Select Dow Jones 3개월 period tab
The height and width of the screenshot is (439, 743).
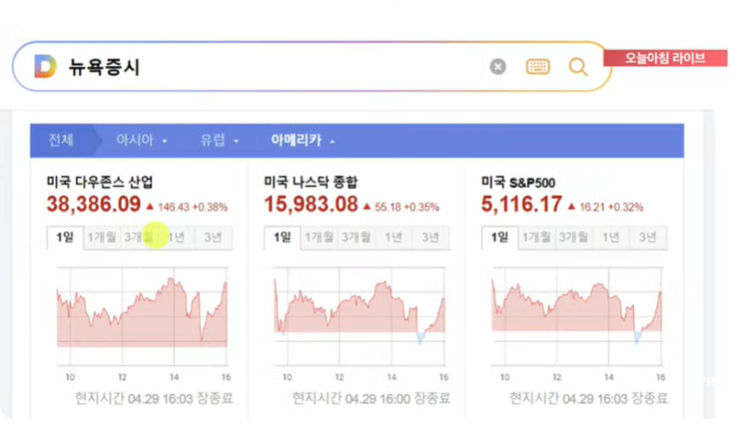click(x=139, y=237)
